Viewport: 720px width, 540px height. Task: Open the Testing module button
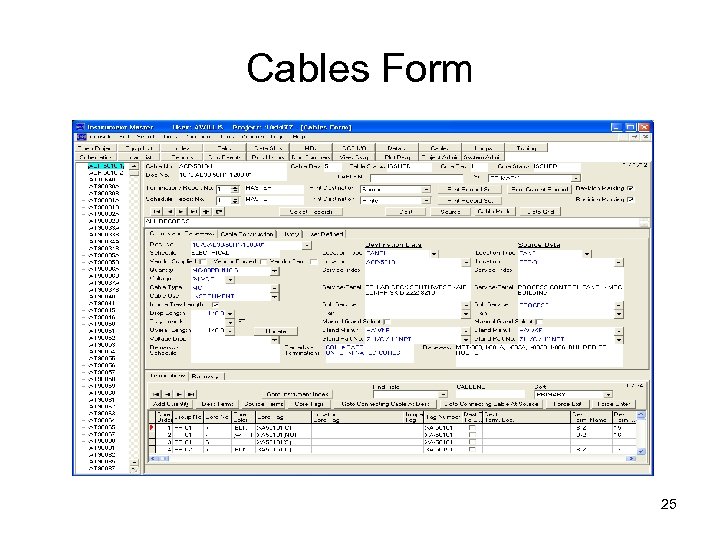(x=526, y=148)
